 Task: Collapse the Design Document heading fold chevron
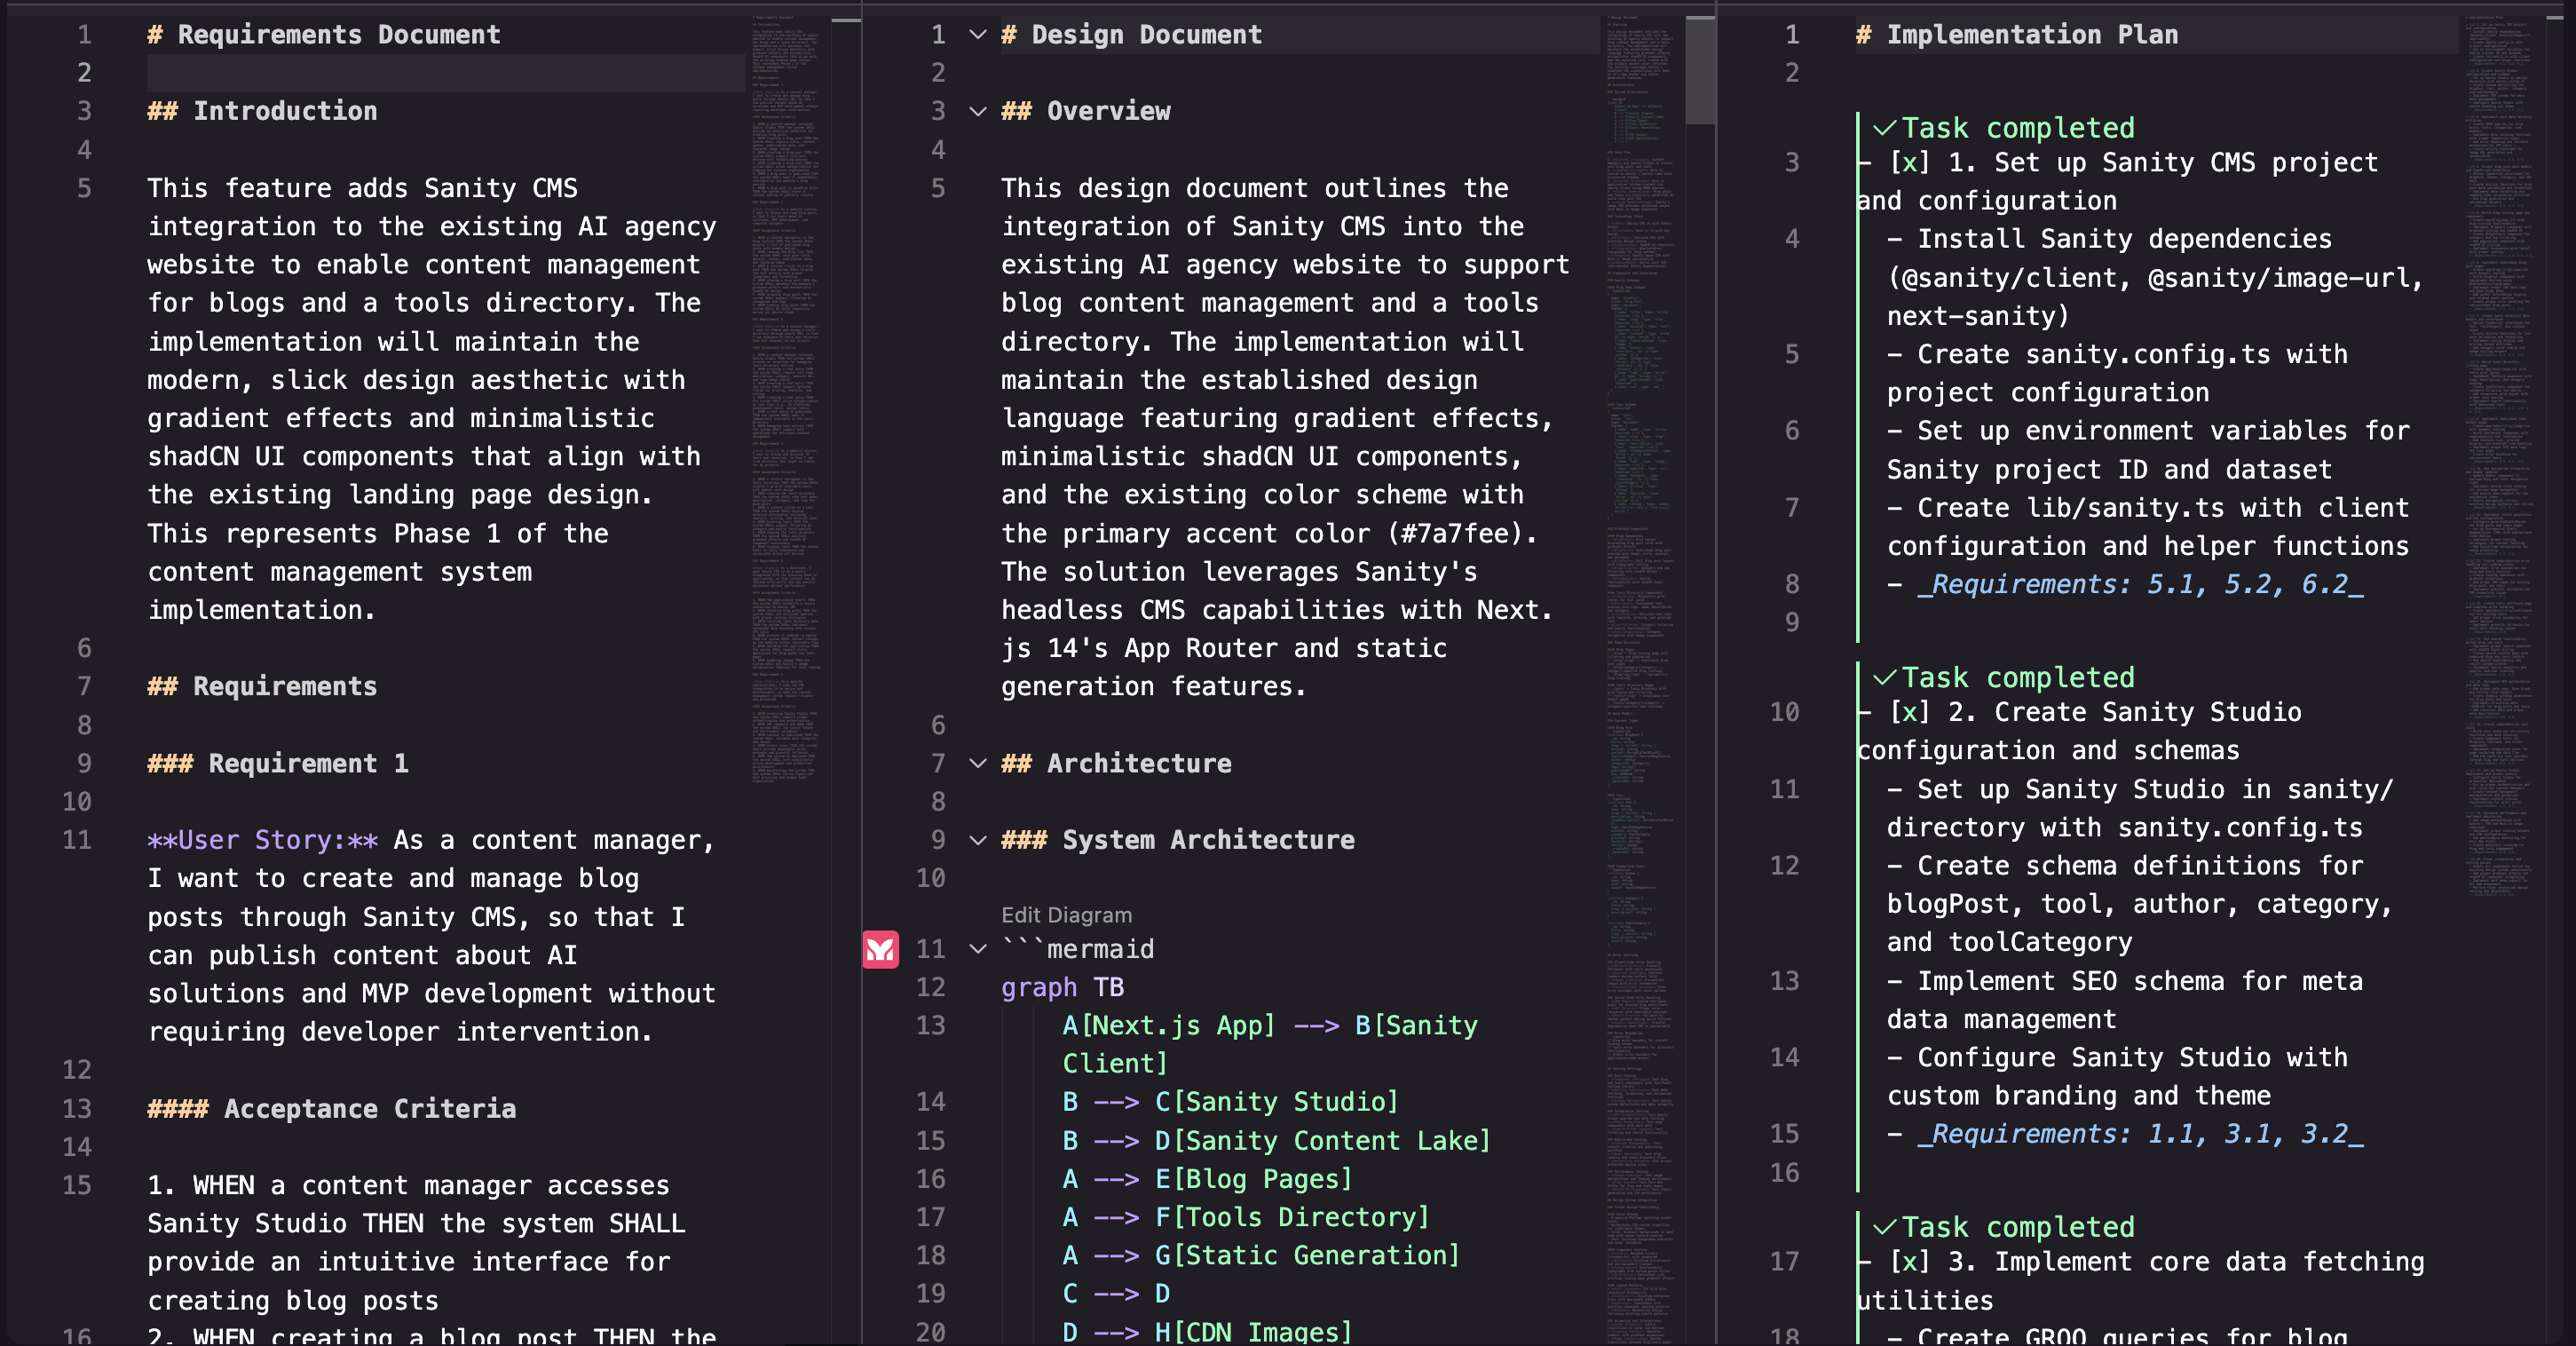[978, 35]
